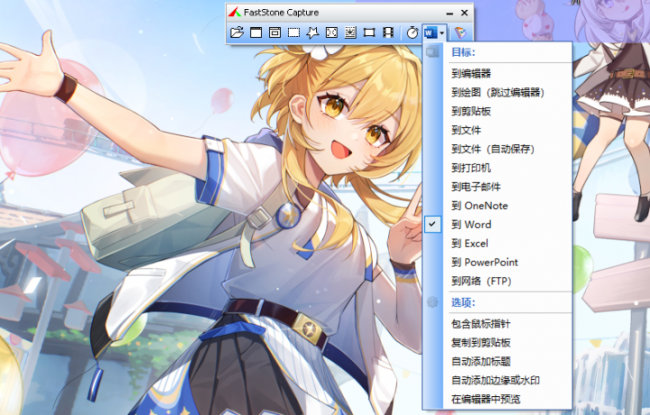This screenshot has height=415, width=650.
Task: Uncheck the selected 到 Word option
Action: pyautogui.click(x=497, y=224)
